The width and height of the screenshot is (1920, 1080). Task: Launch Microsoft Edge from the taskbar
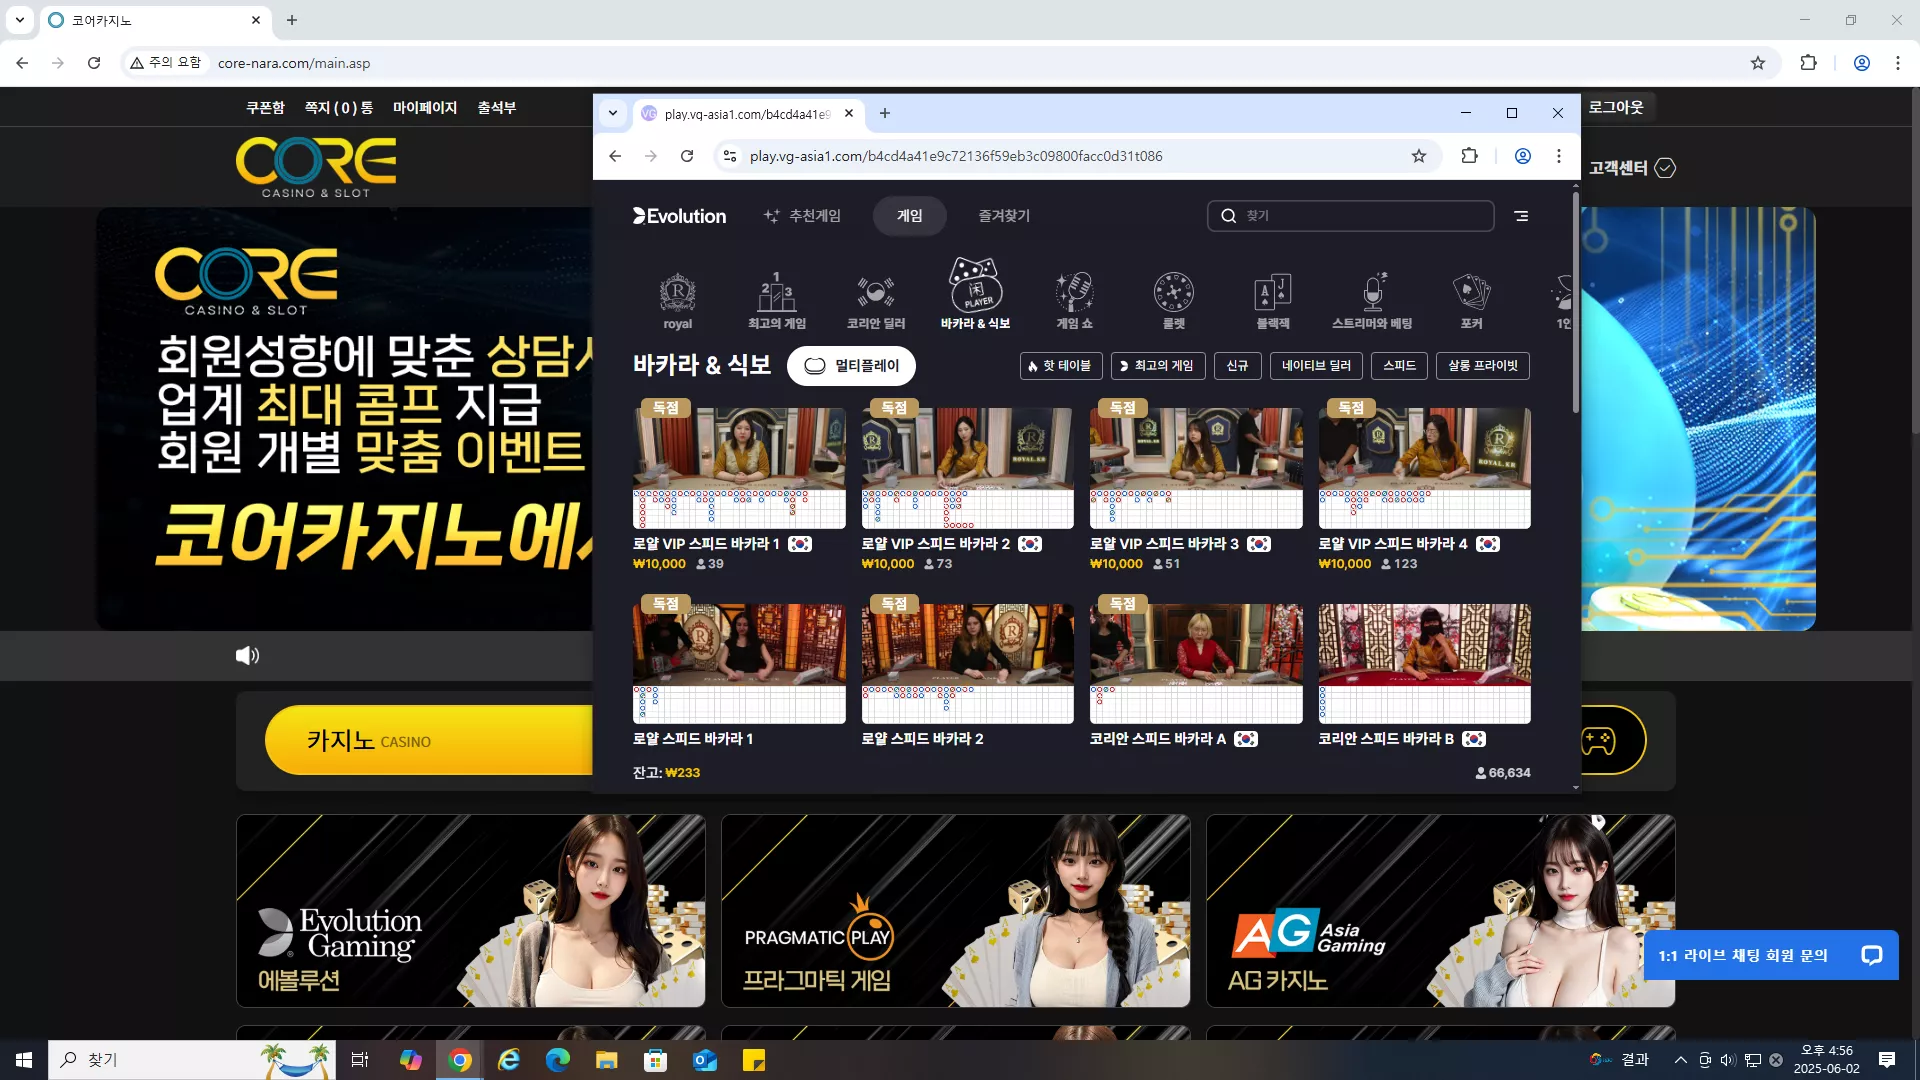coord(557,1060)
